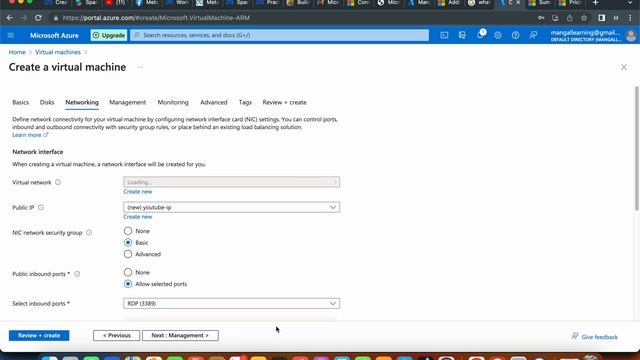Image resolution: width=640 pixels, height=360 pixels.
Task: Open the top bar Feedback icon
Action: pyautogui.click(x=533, y=36)
